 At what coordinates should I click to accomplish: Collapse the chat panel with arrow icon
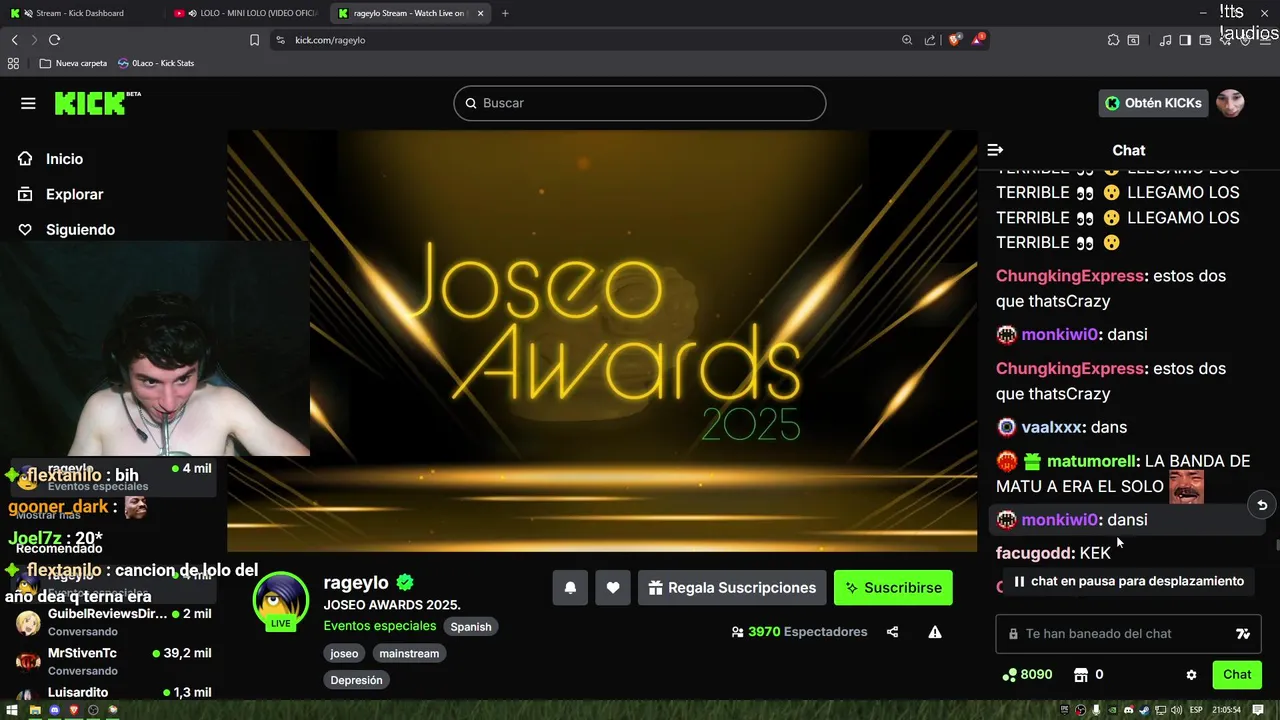(x=995, y=150)
